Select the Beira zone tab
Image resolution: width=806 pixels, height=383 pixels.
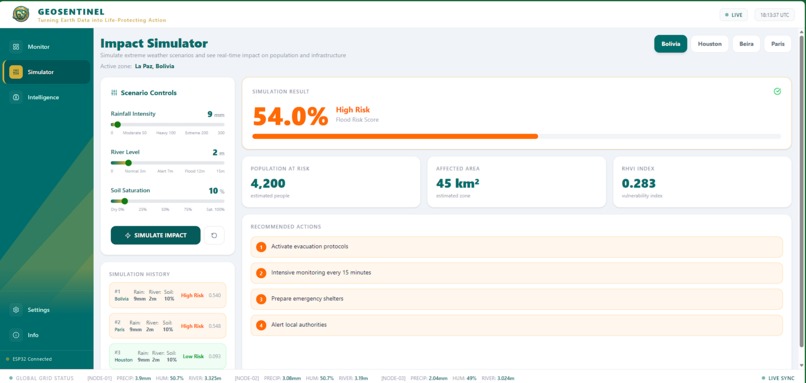click(746, 44)
